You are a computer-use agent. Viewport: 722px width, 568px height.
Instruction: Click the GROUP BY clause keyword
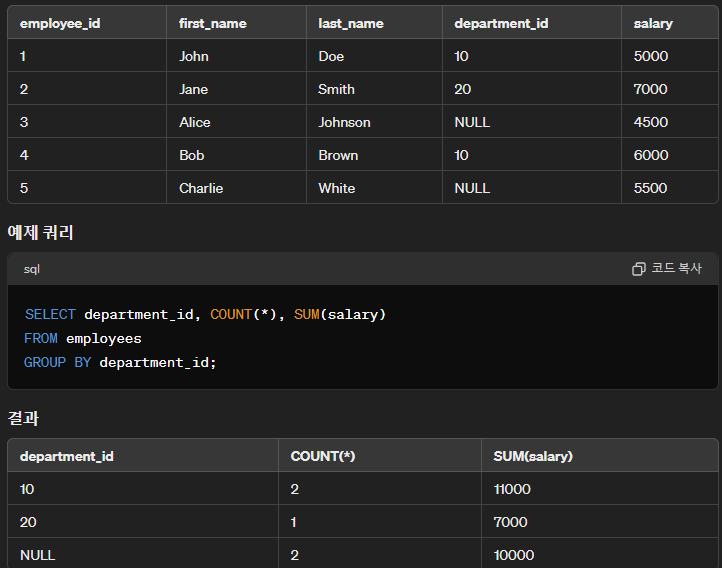coord(58,363)
